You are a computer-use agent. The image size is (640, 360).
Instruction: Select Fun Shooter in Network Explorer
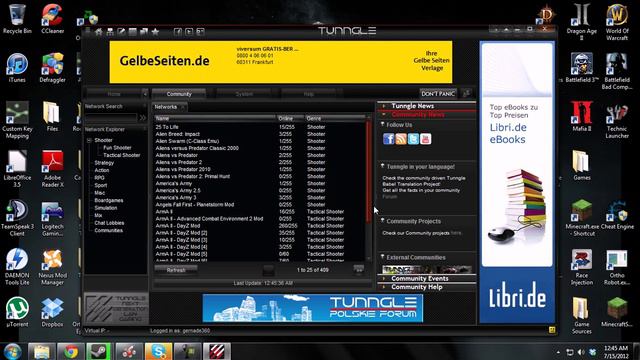(x=117, y=148)
